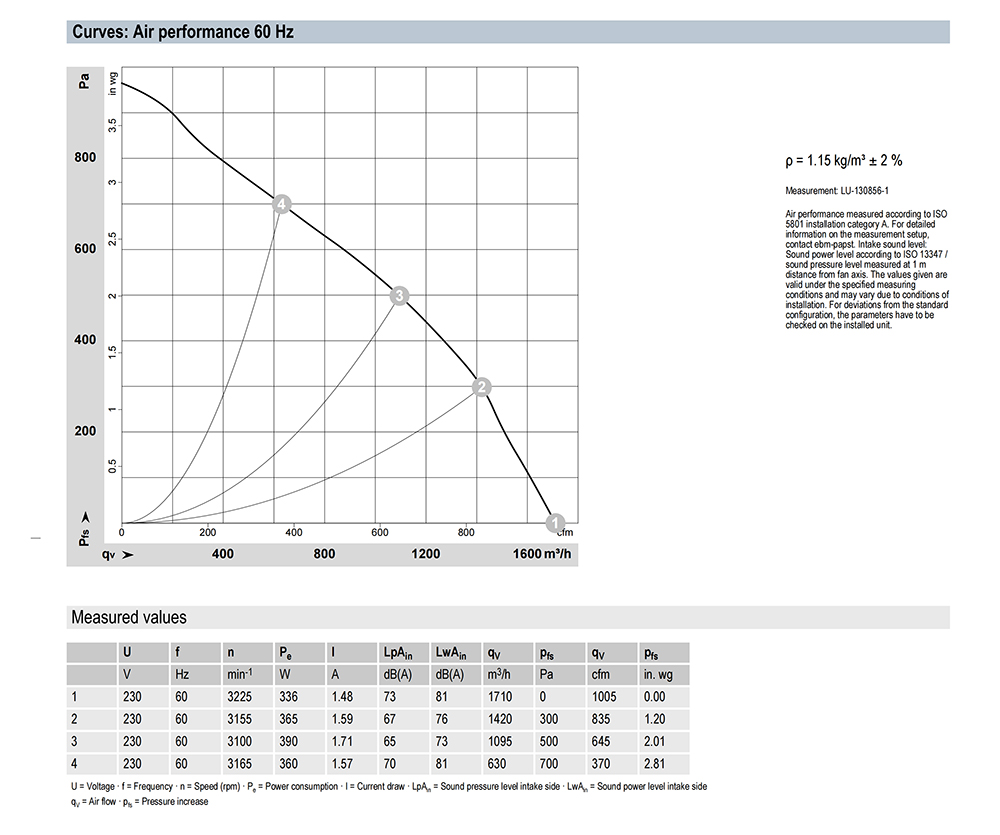Select operating point marker 2 on the curve
The width and height of the screenshot is (1000, 835).
click(x=481, y=387)
